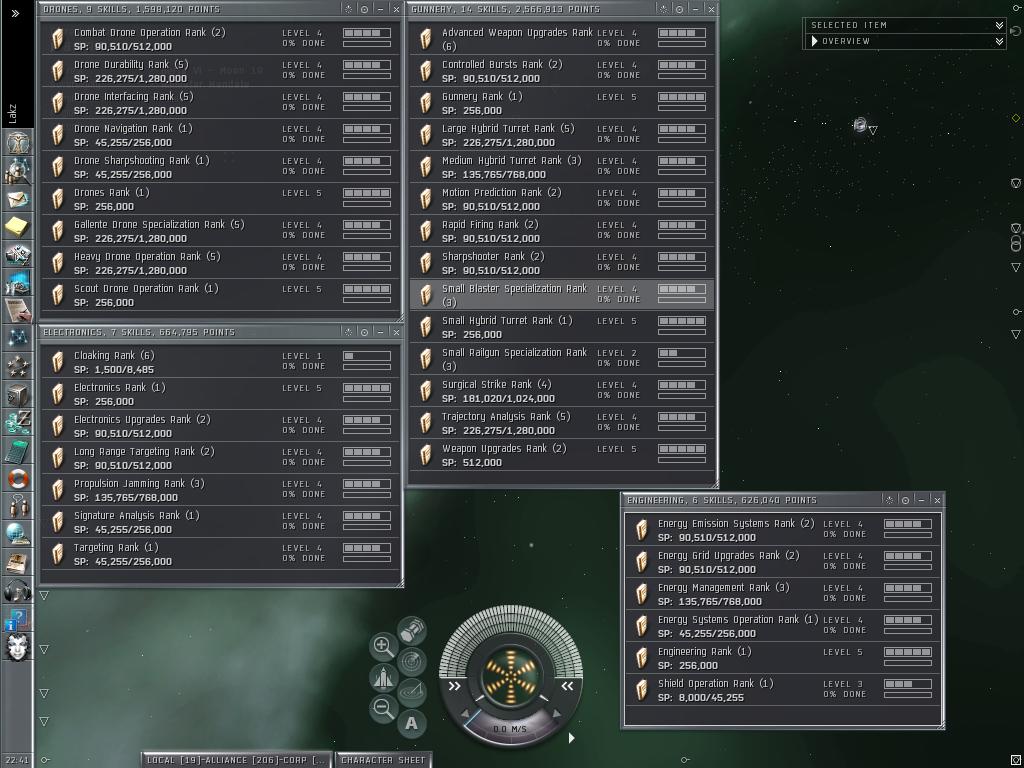Open the chat channels people icon

click(x=18, y=507)
